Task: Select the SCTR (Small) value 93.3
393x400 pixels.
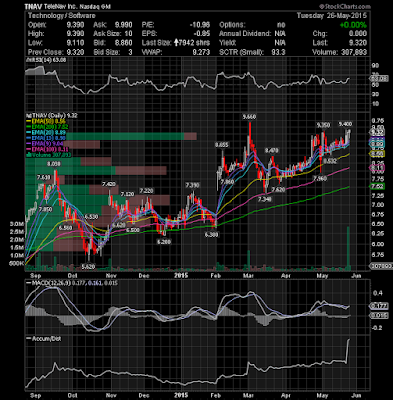Action: click(278, 52)
